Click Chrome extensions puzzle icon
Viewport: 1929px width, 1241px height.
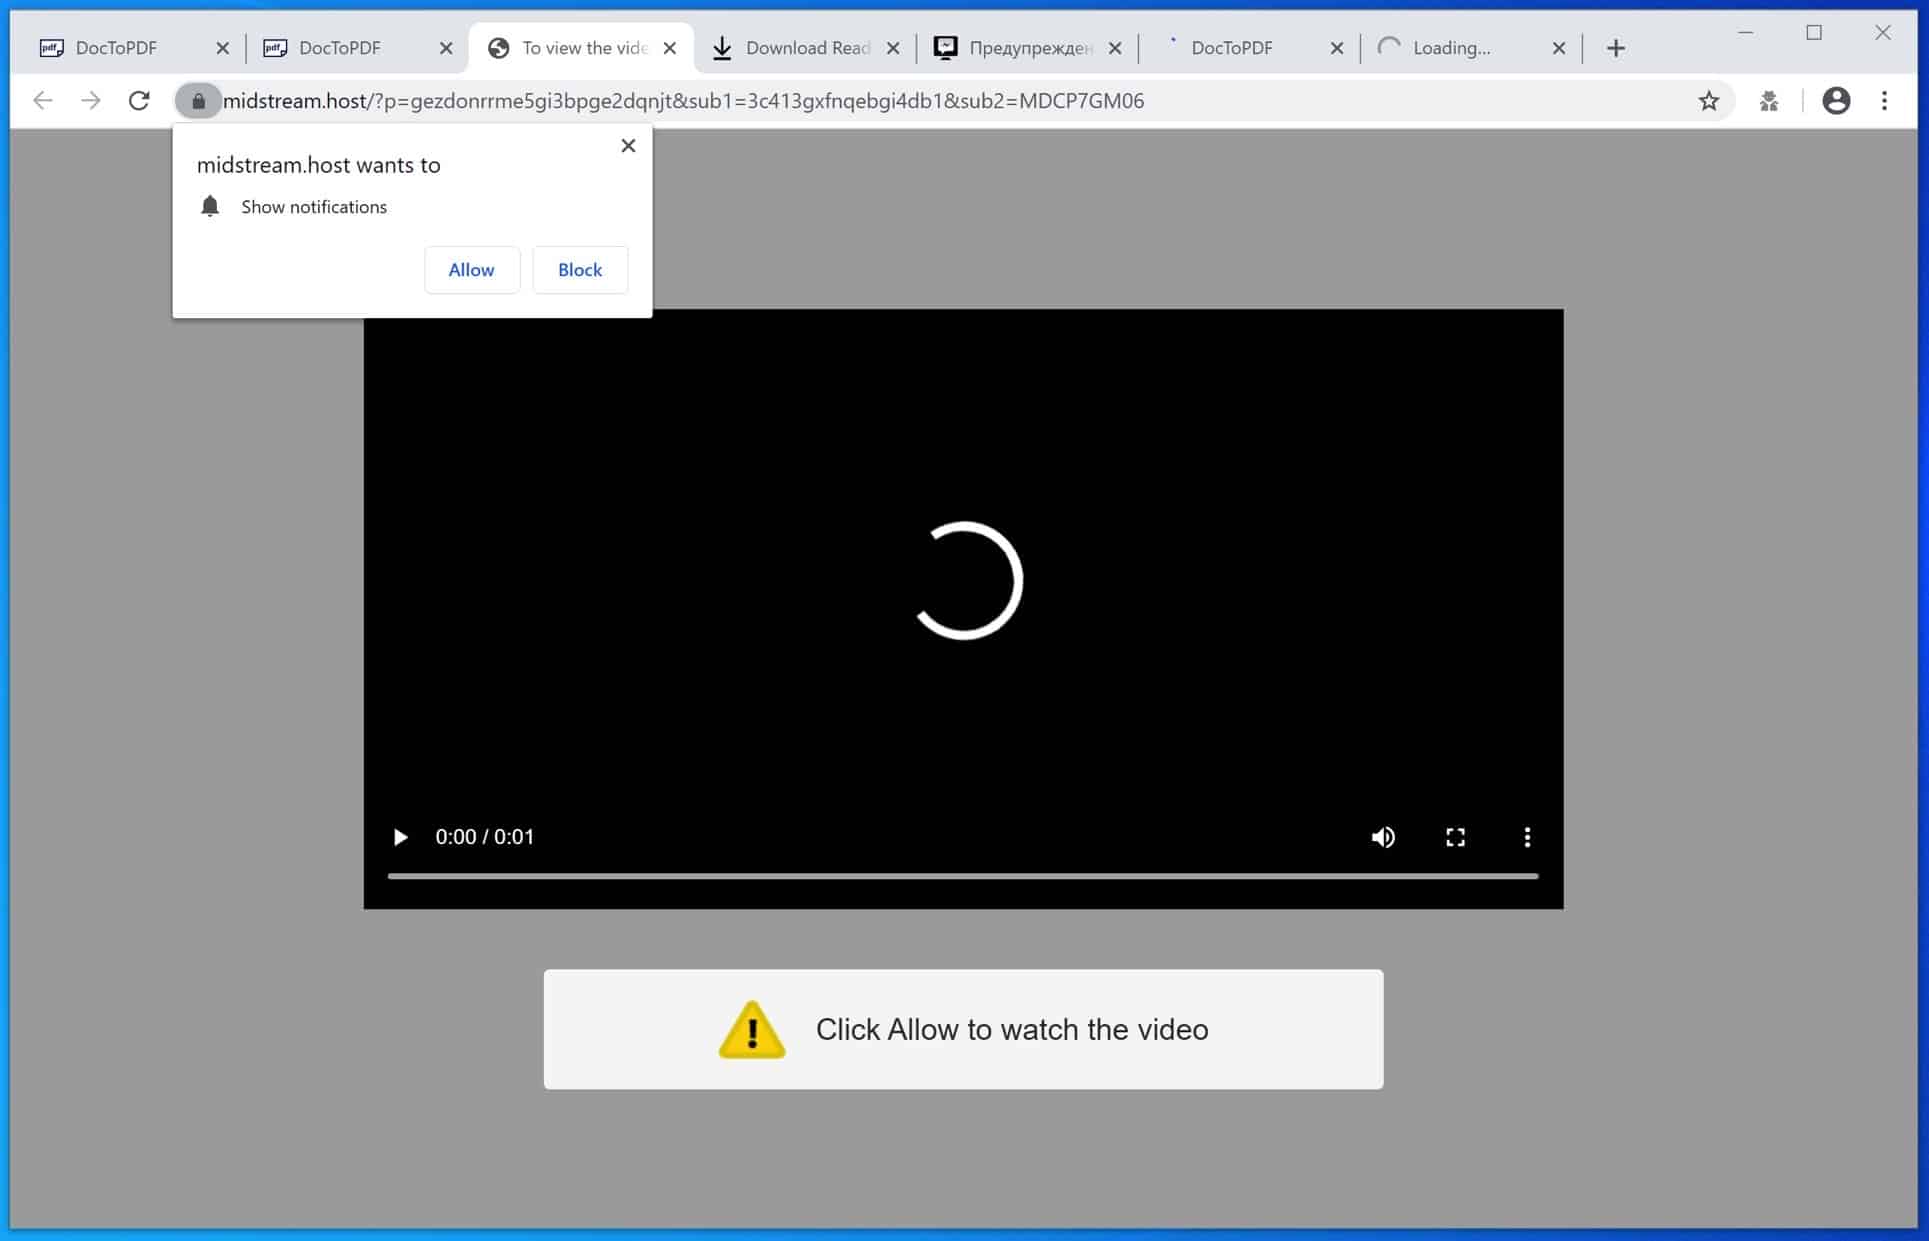(x=1770, y=101)
